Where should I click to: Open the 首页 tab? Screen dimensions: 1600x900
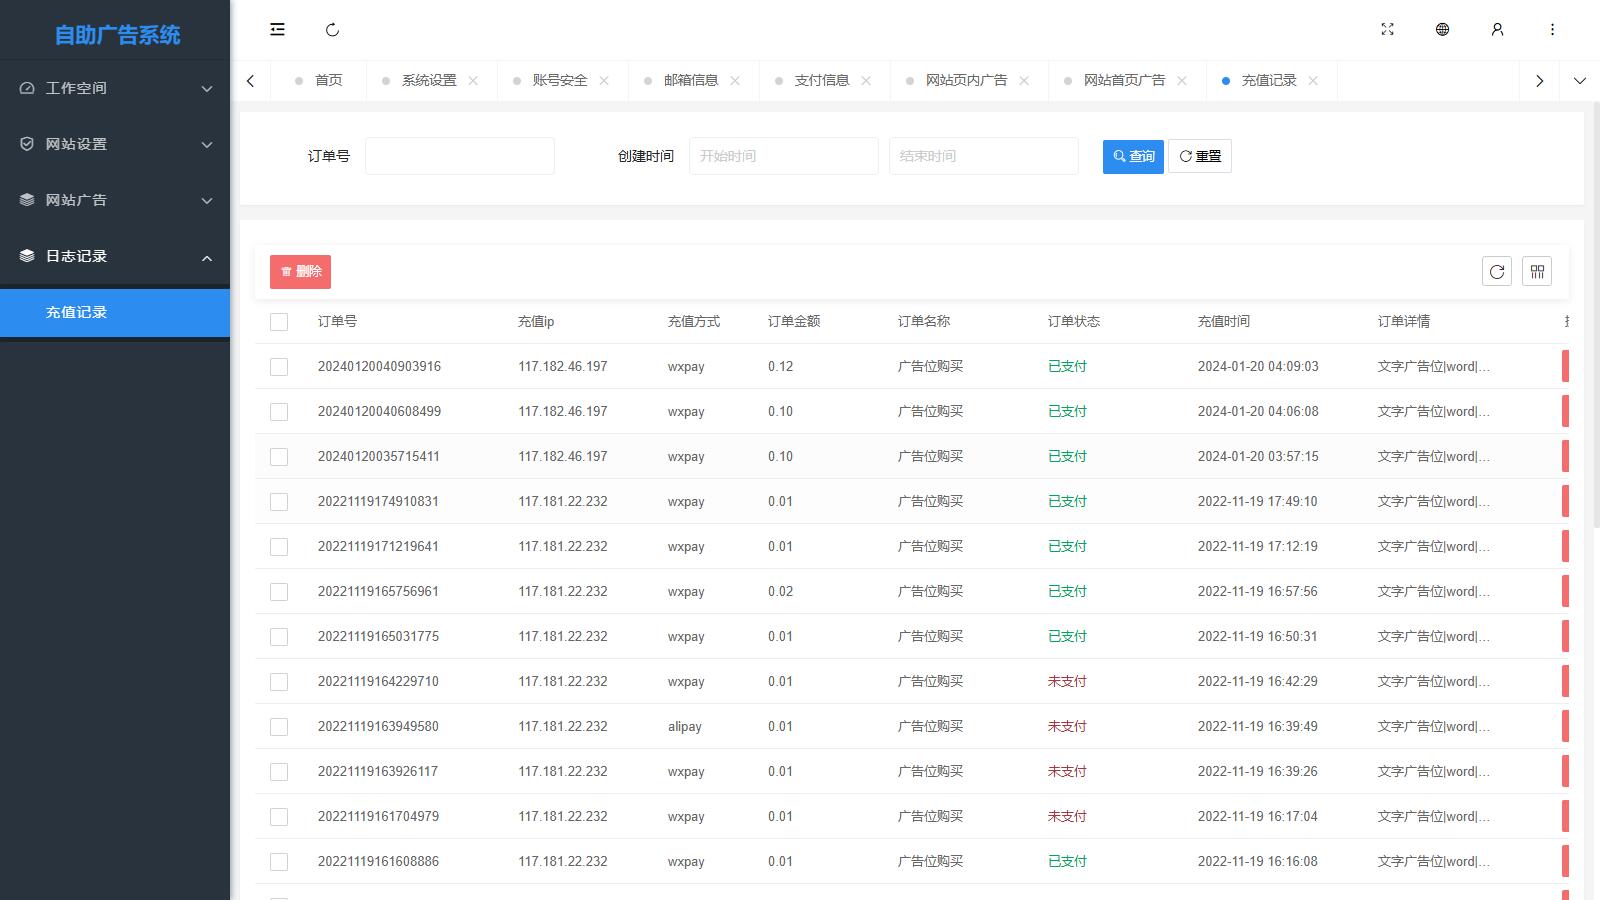tap(327, 80)
